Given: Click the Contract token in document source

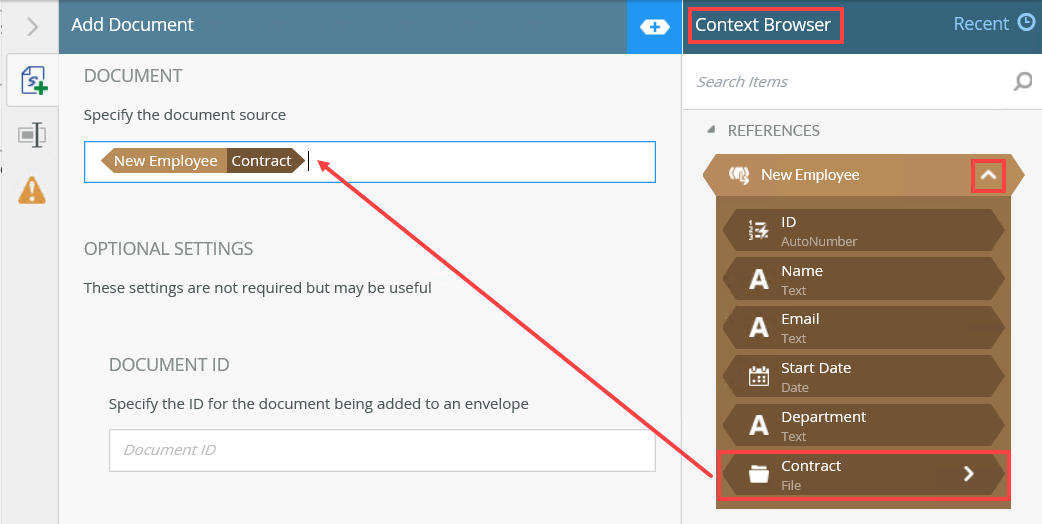Looking at the screenshot, I should pyautogui.click(x=264, y=161).
